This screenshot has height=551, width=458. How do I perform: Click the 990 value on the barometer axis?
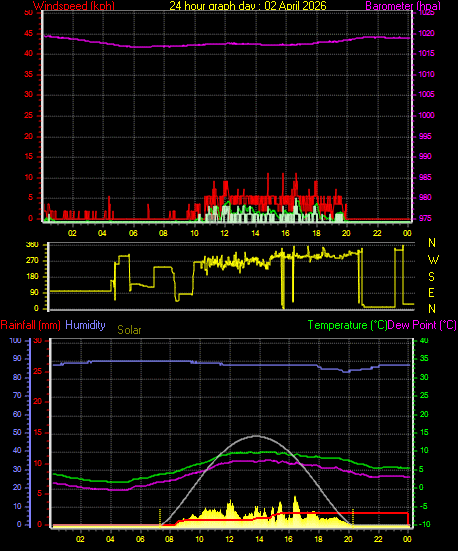[x=425, y=156]
